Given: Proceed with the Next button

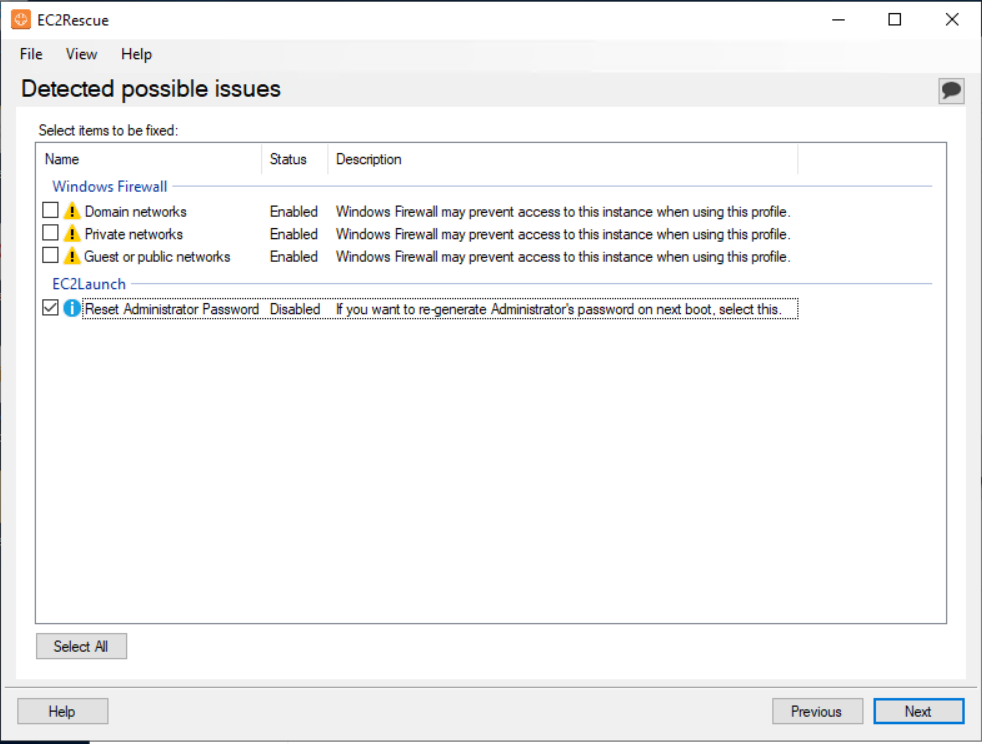Looking at the screenshot, I should coord(919,711).
